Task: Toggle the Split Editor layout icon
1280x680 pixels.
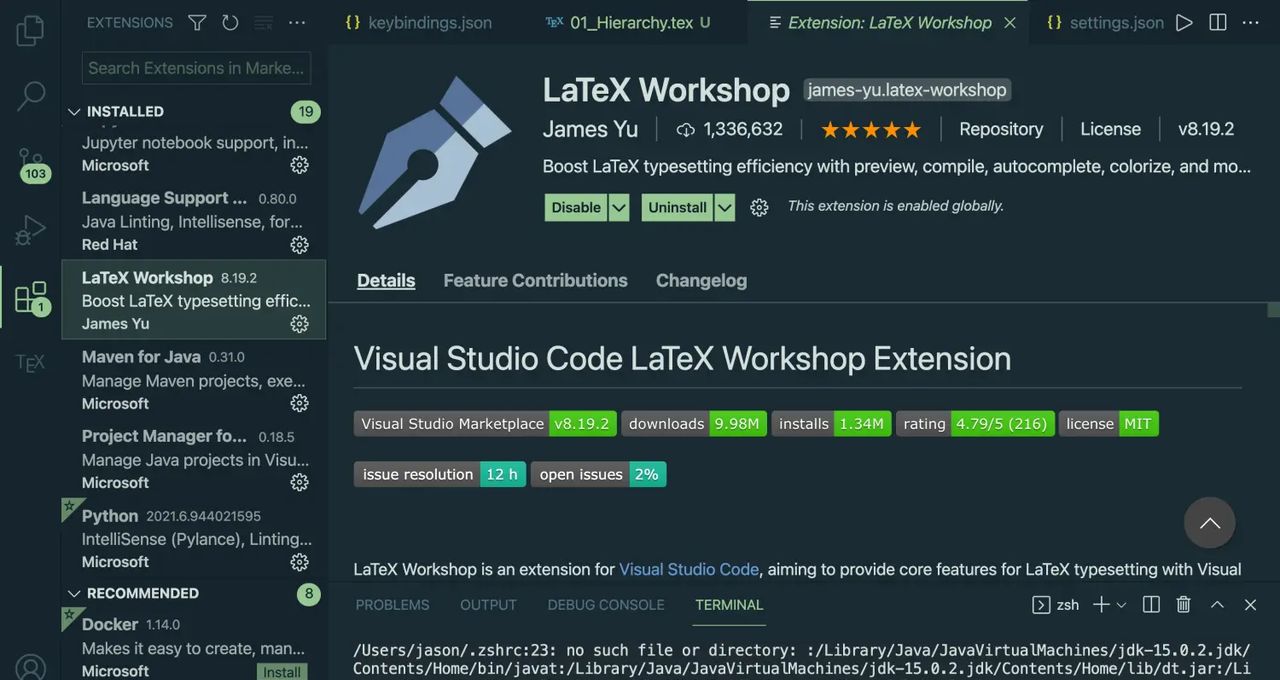Action: (x=1216, y=21)
